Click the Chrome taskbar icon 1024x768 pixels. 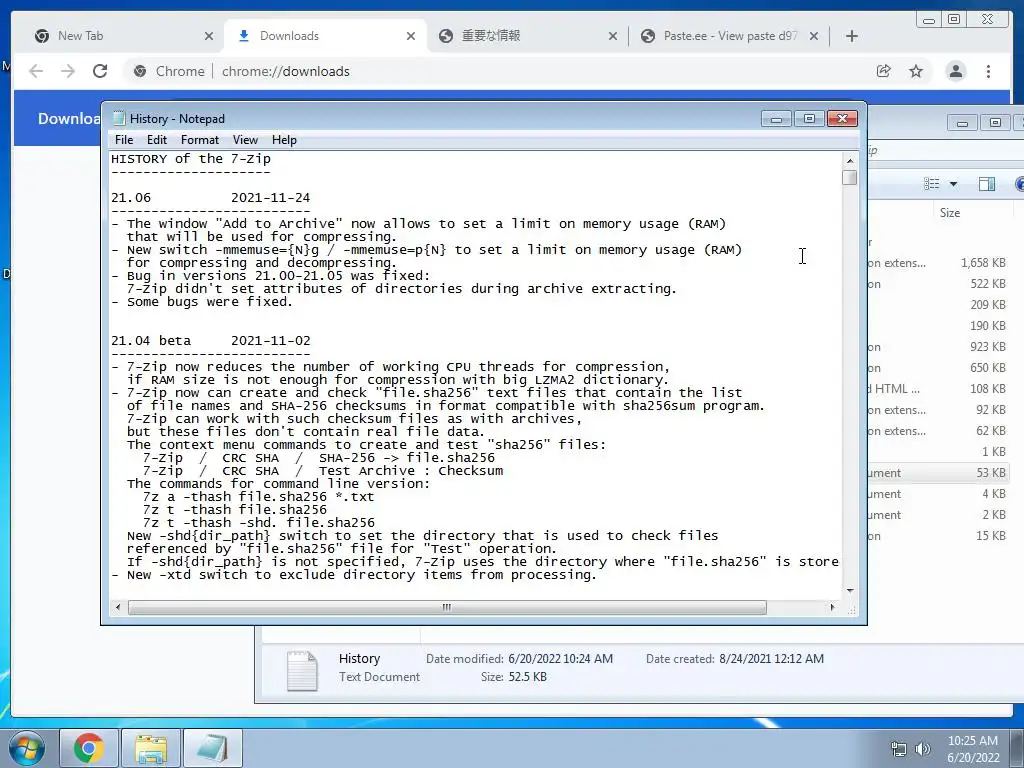point(89,748)
